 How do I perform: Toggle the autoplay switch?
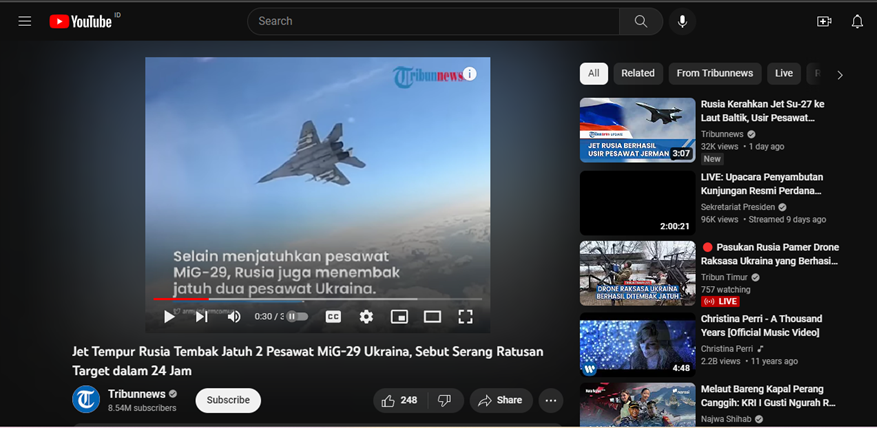point(297,317)
